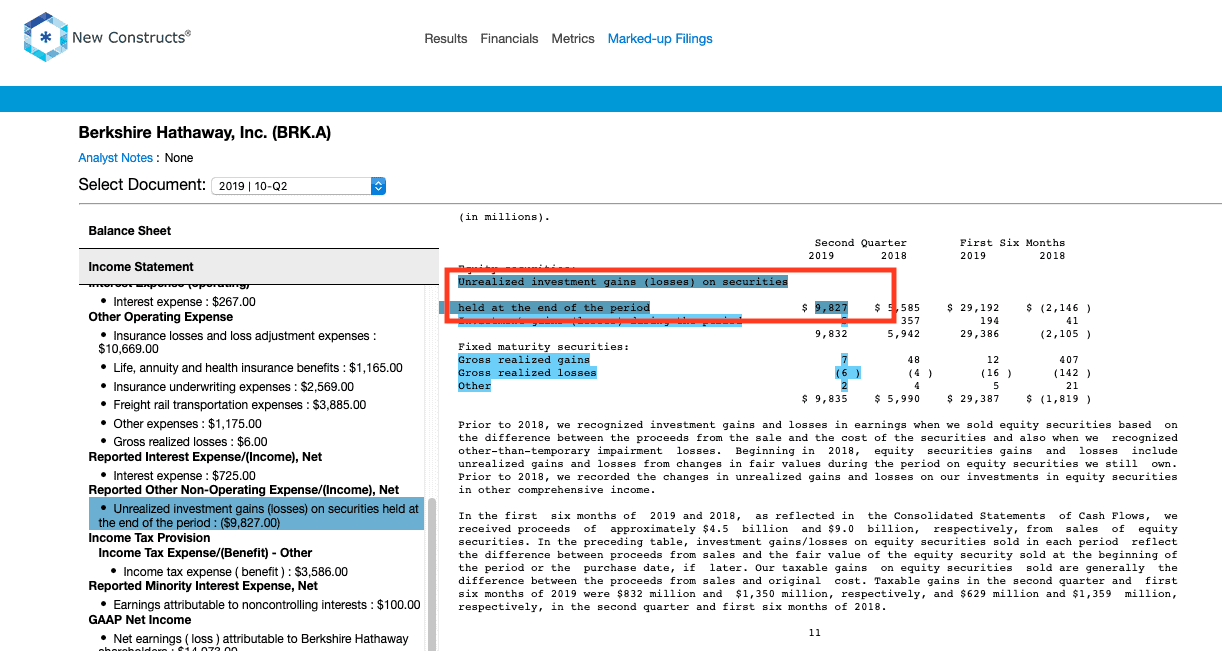Click the 9,832 subtotal value
1222x651 pixels.
coord(832,334)
